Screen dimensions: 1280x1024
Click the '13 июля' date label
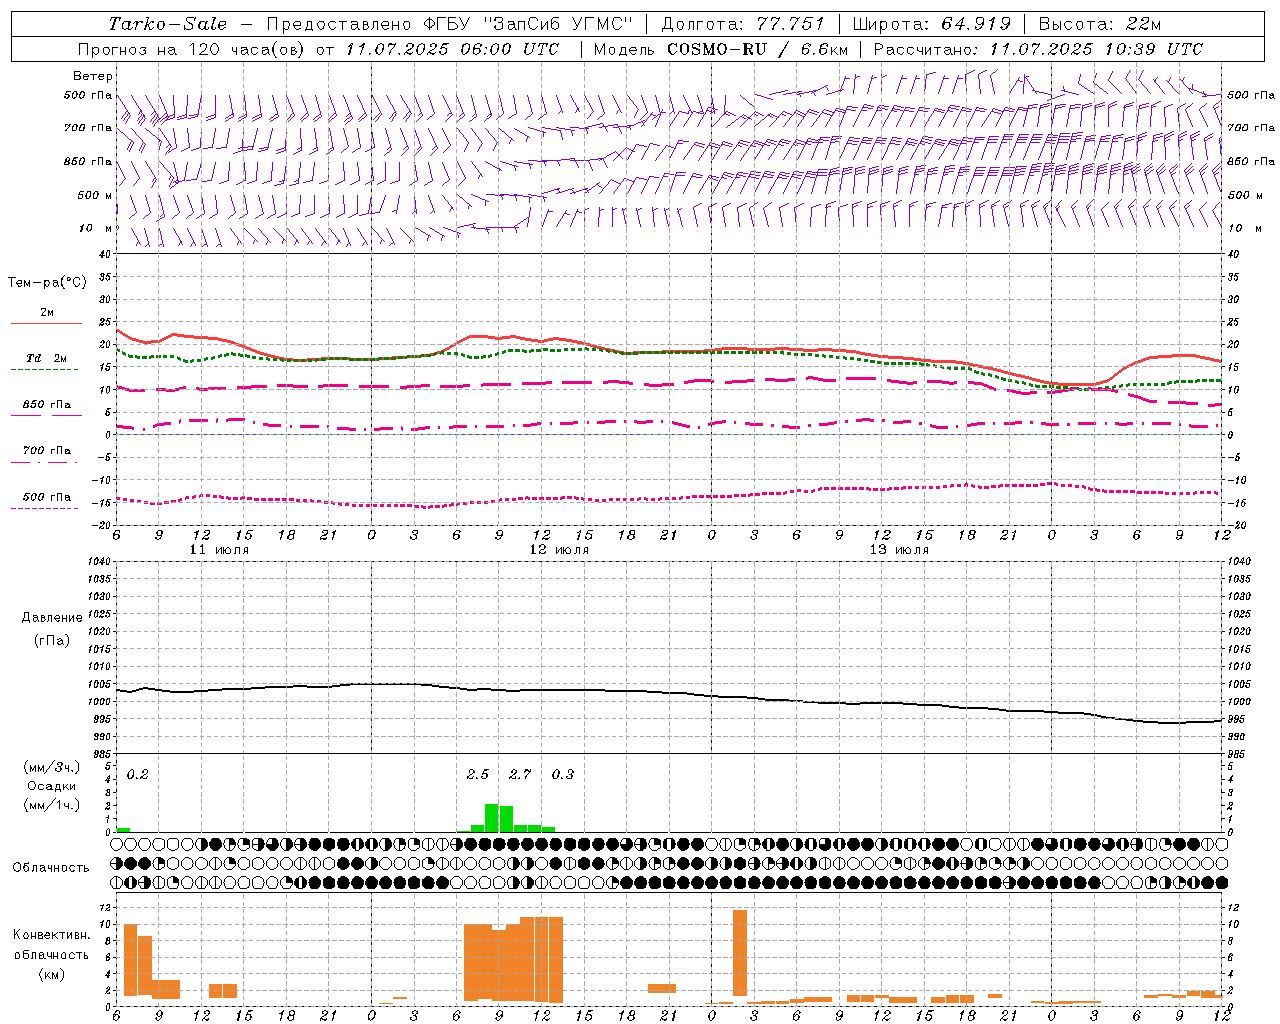click(899, 550)
